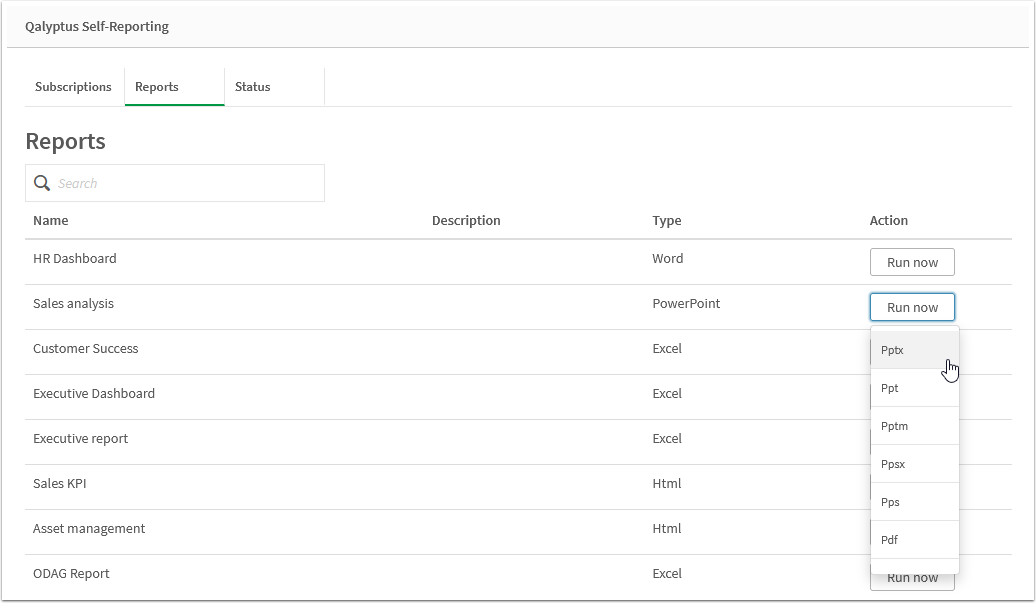Click the Qalyptus Self-Reporting title bar

click(99, 26)
